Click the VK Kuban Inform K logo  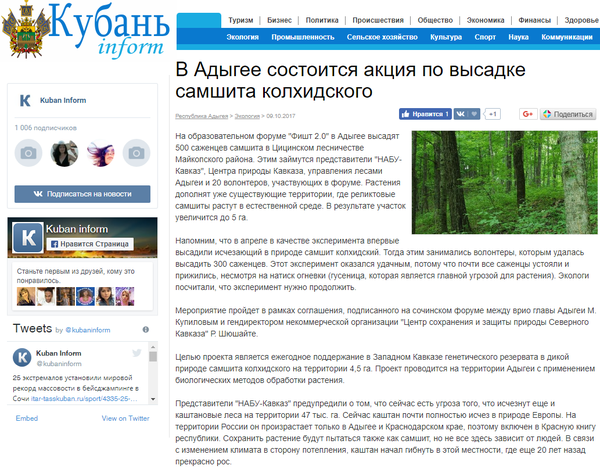click(x=25, y=101)
